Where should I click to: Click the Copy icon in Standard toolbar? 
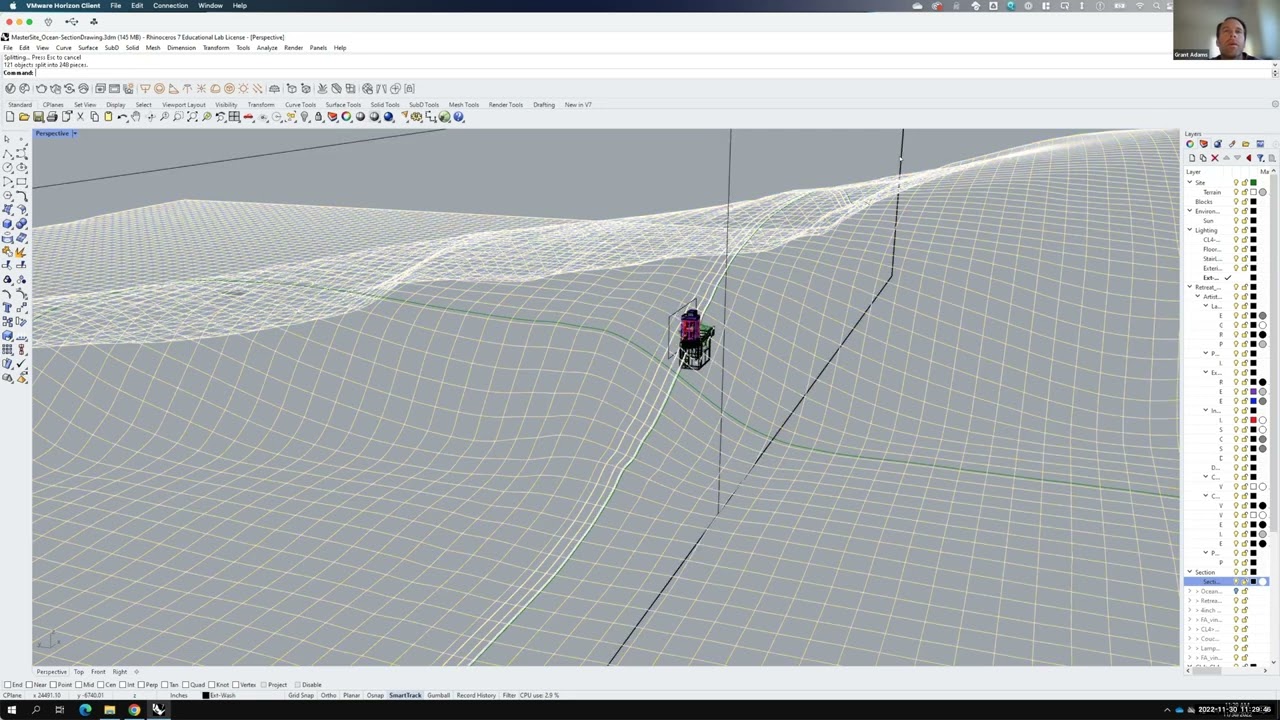(x=94, y=117)
